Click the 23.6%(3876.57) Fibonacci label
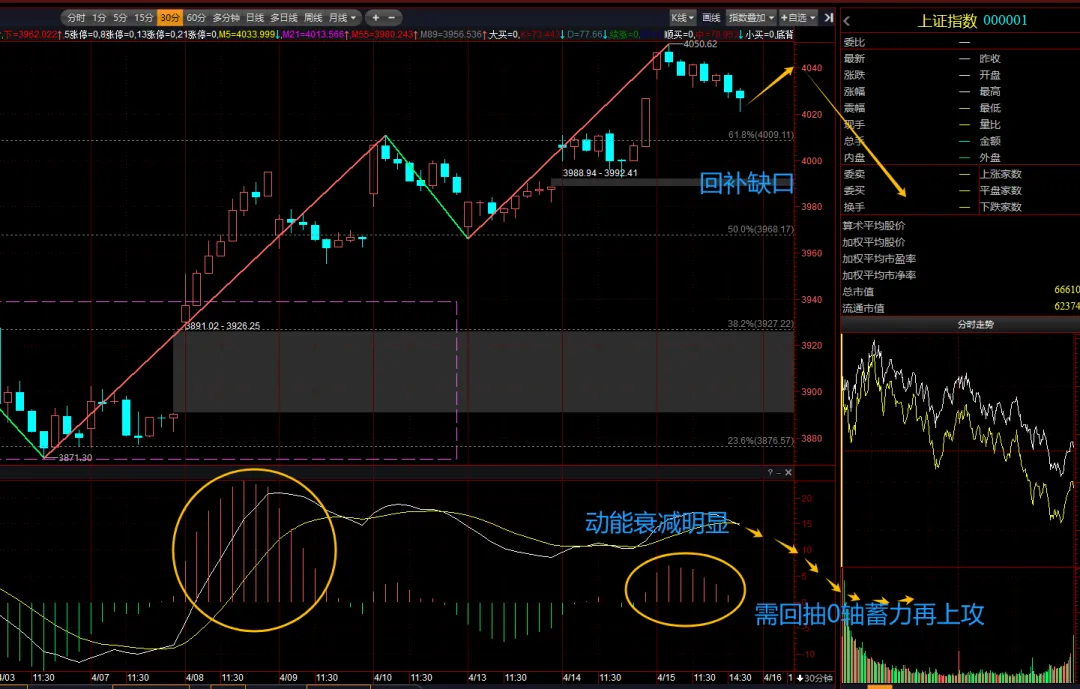Viewport: 1080px width, 689px height. coord(761,441)
